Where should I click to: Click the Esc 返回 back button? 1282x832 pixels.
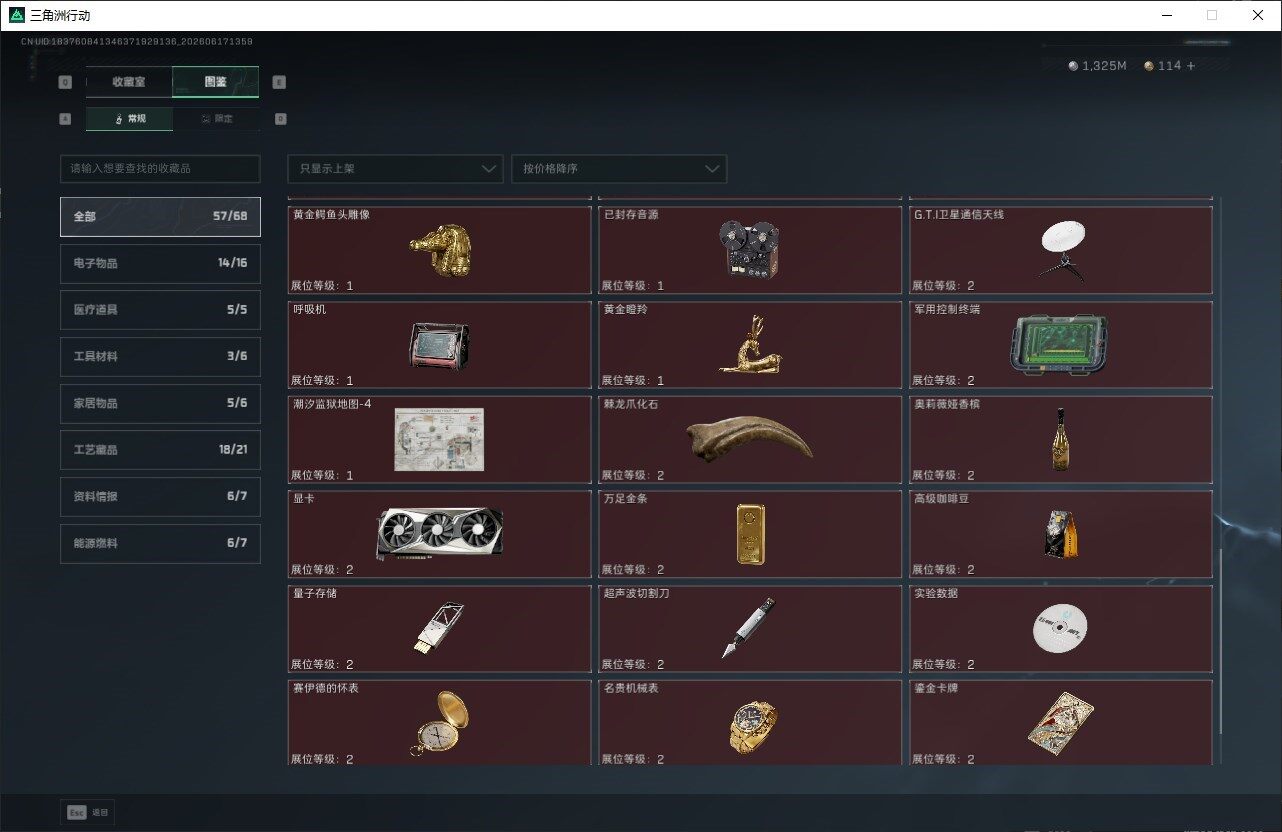click(x=88, y=812)
